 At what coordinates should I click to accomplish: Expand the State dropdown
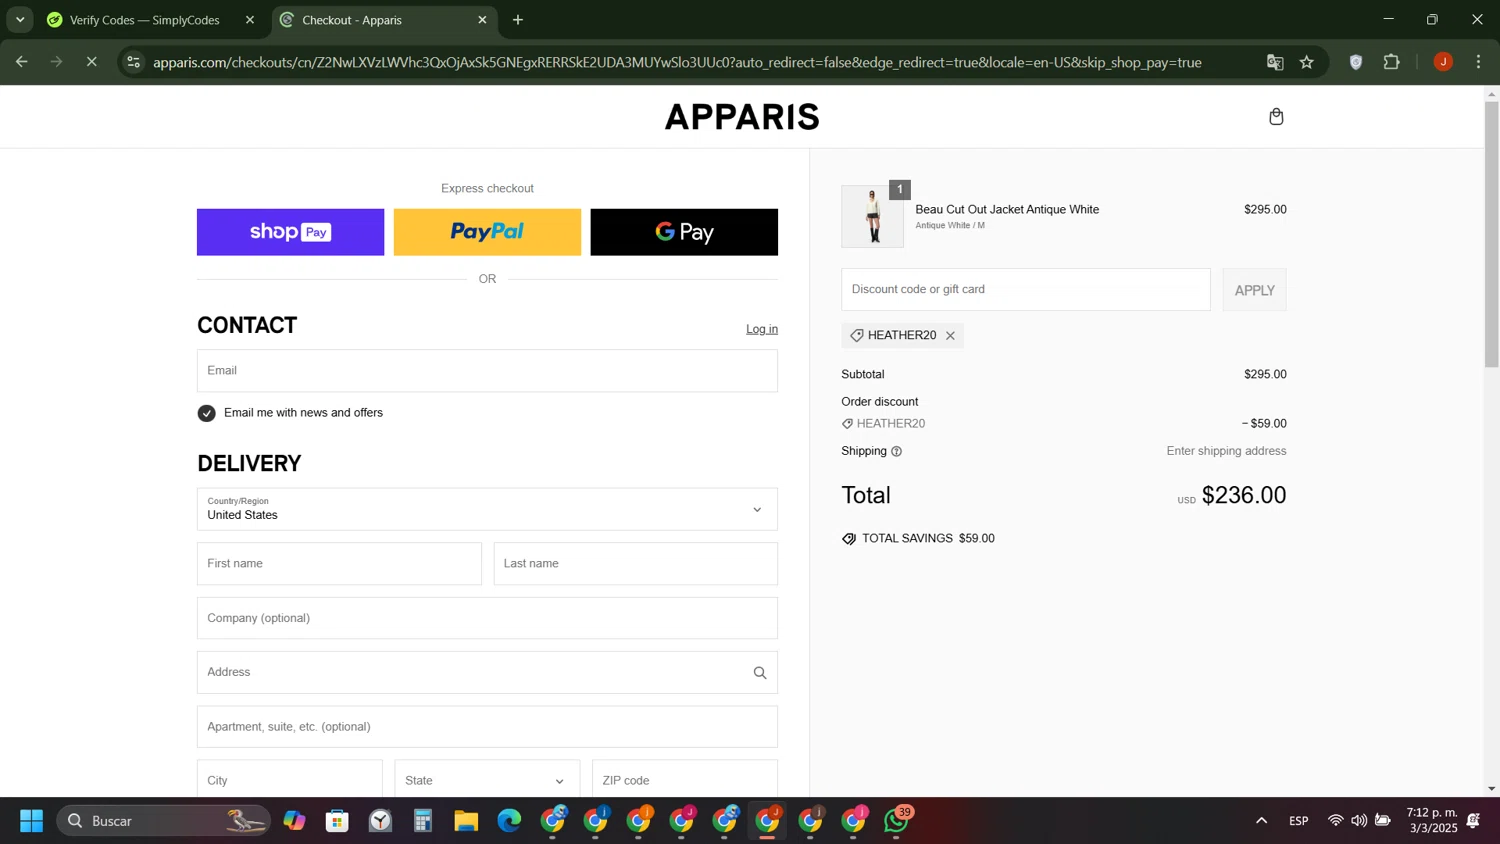tap(487, 780)
